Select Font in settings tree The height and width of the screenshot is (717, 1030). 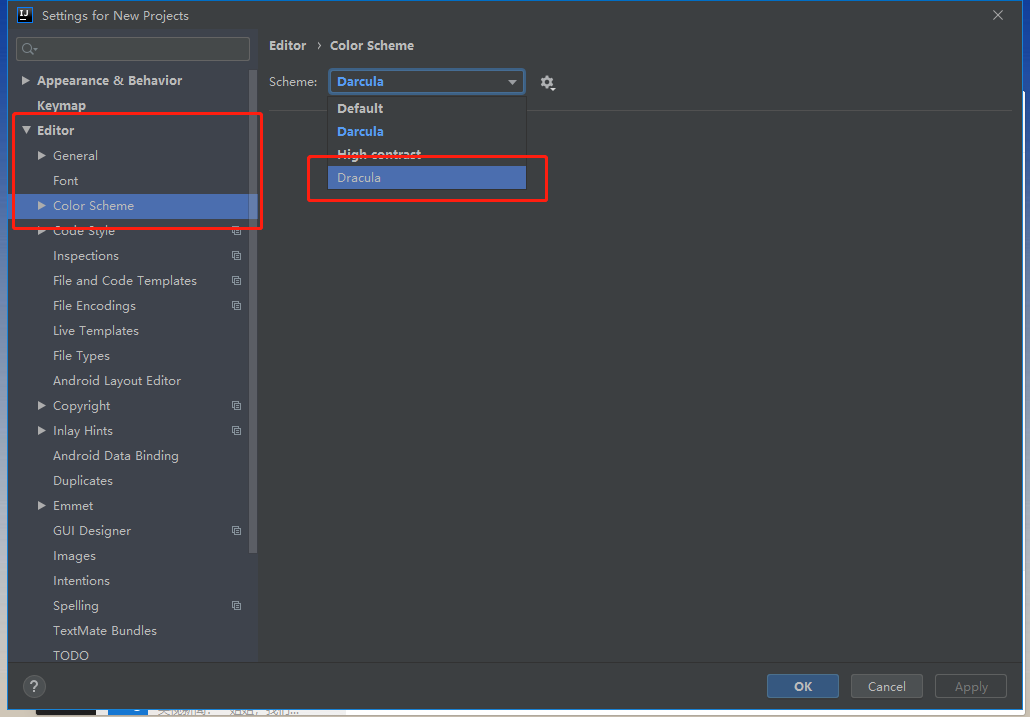(66, 181)
